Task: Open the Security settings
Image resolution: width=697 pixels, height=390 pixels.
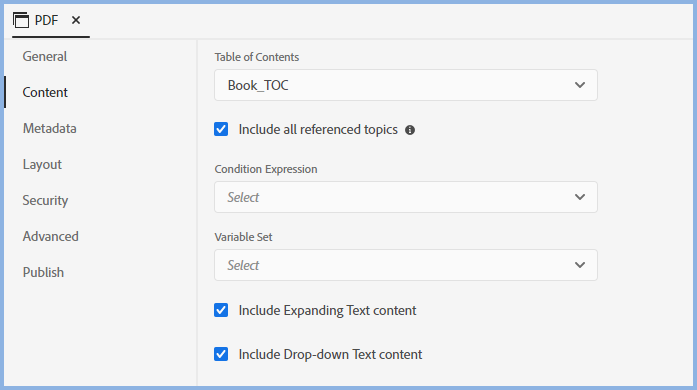Action: coord(45,201)
